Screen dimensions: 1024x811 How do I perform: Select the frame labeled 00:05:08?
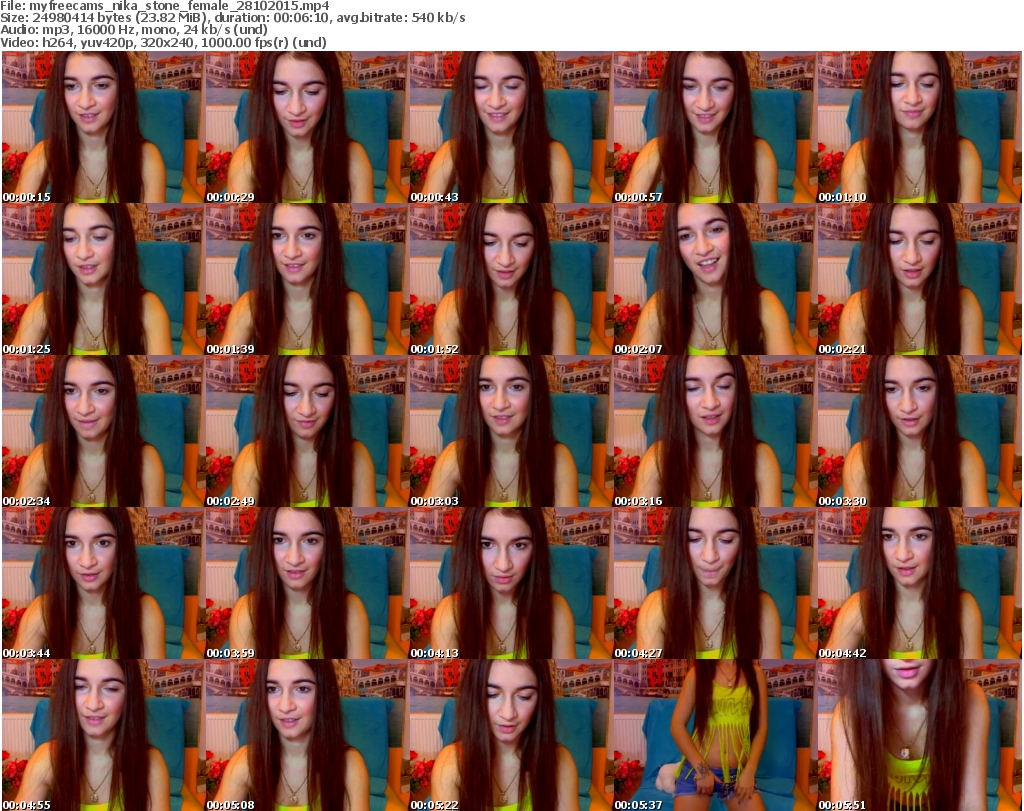(x=307, y=735)
